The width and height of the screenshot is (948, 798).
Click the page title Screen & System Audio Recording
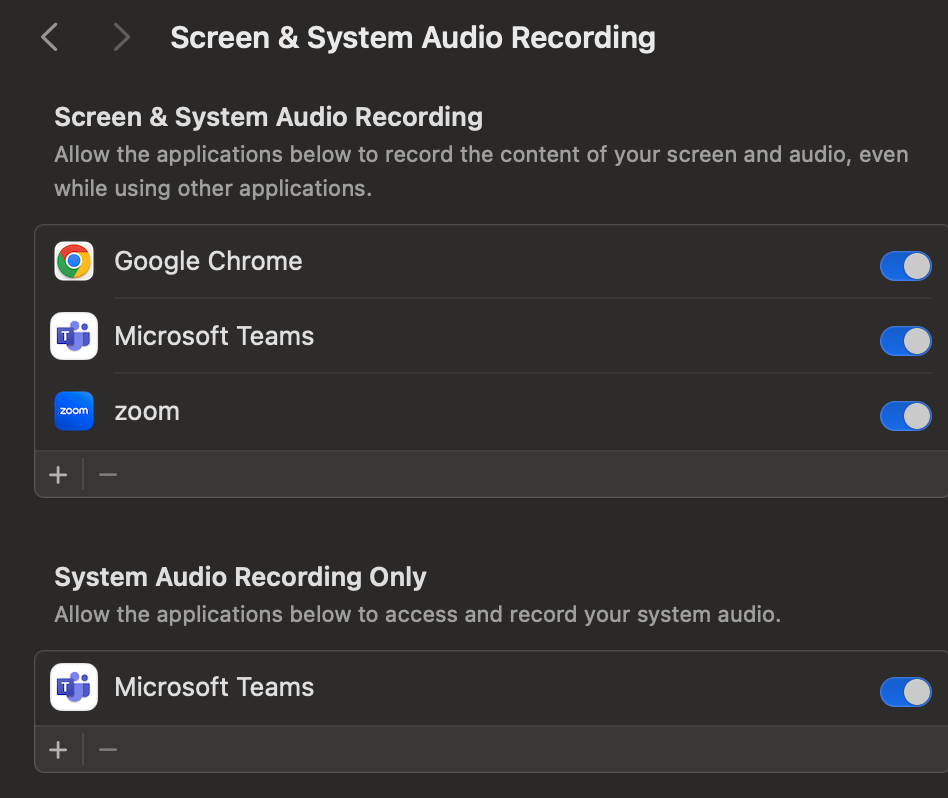point(413,38)
